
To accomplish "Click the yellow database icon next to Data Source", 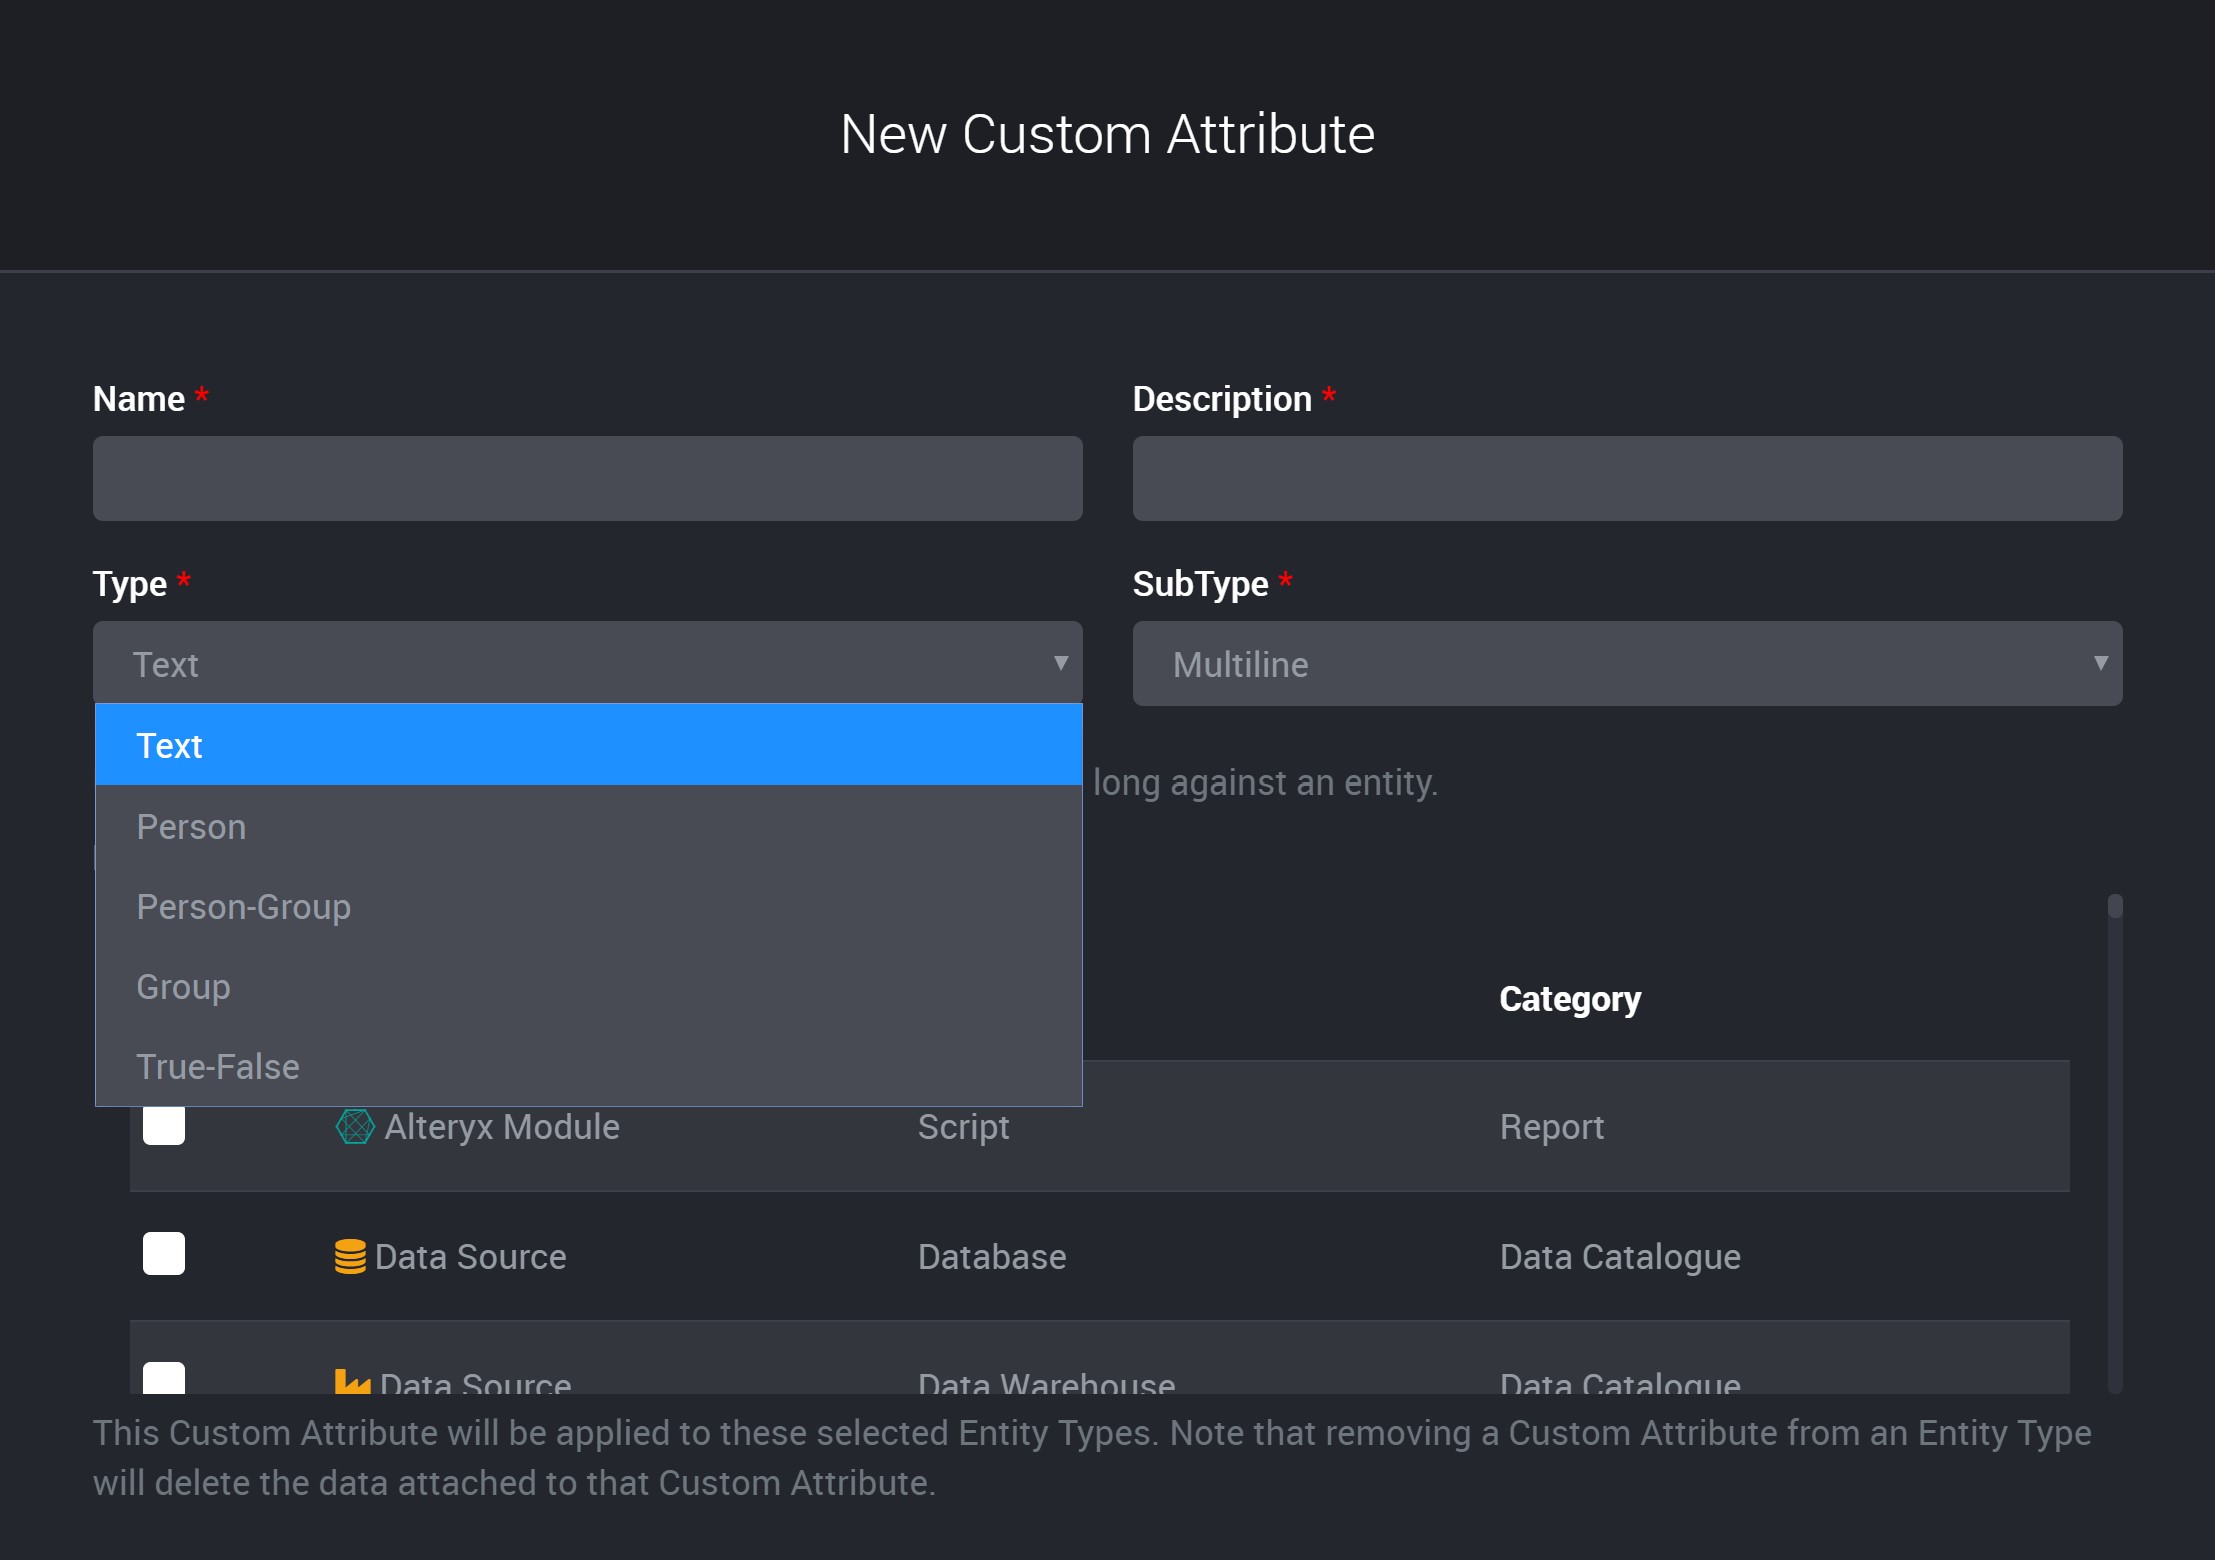I will (x=350, y=1256).
